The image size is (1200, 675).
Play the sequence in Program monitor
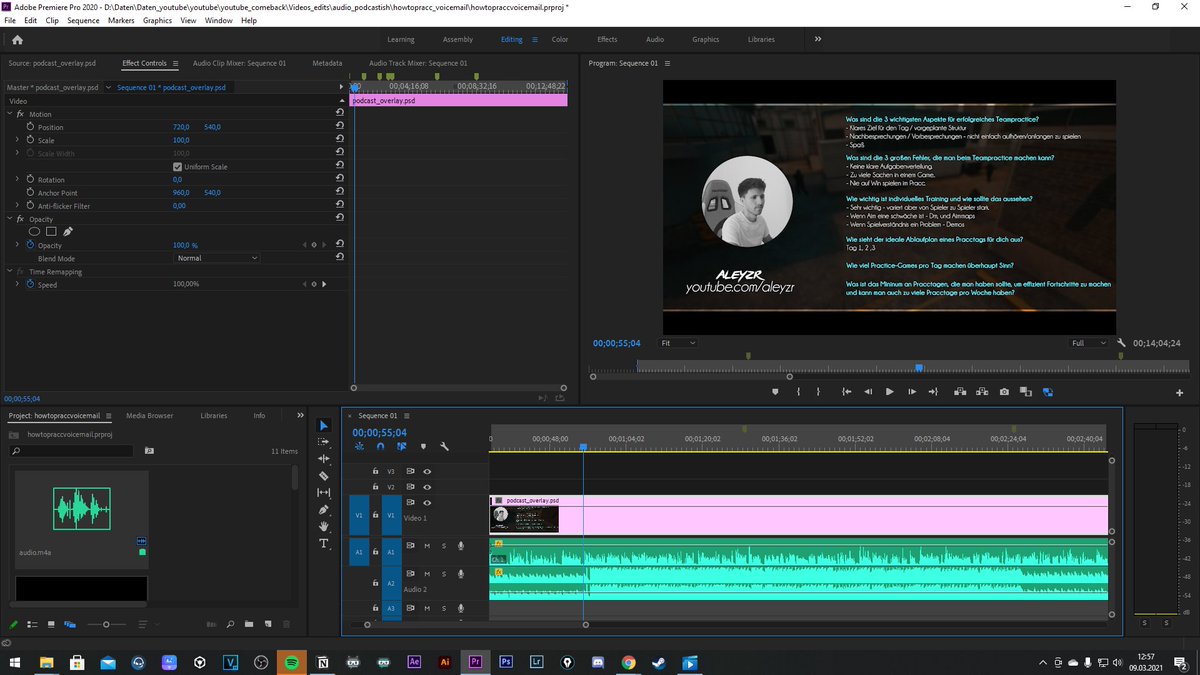pyautogui.click(x=889, y=392)
